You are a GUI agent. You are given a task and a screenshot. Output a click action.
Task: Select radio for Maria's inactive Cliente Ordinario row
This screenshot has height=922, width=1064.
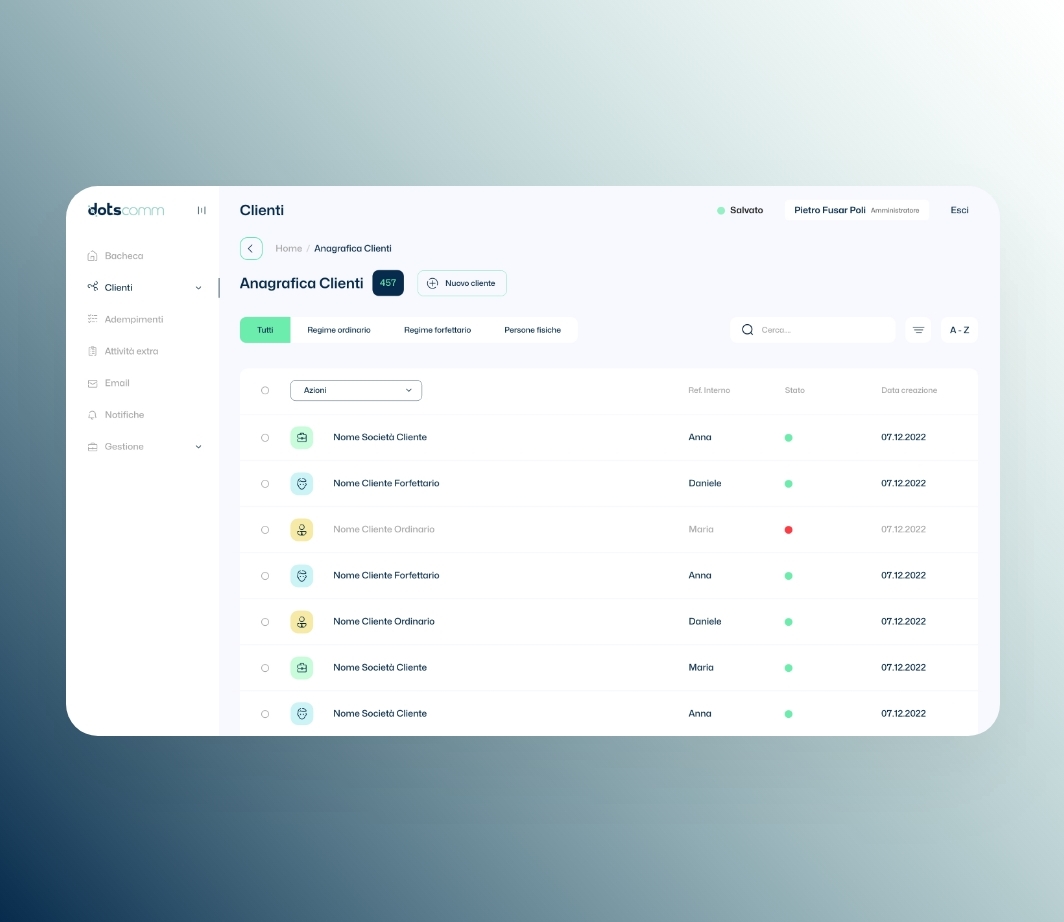265,530
